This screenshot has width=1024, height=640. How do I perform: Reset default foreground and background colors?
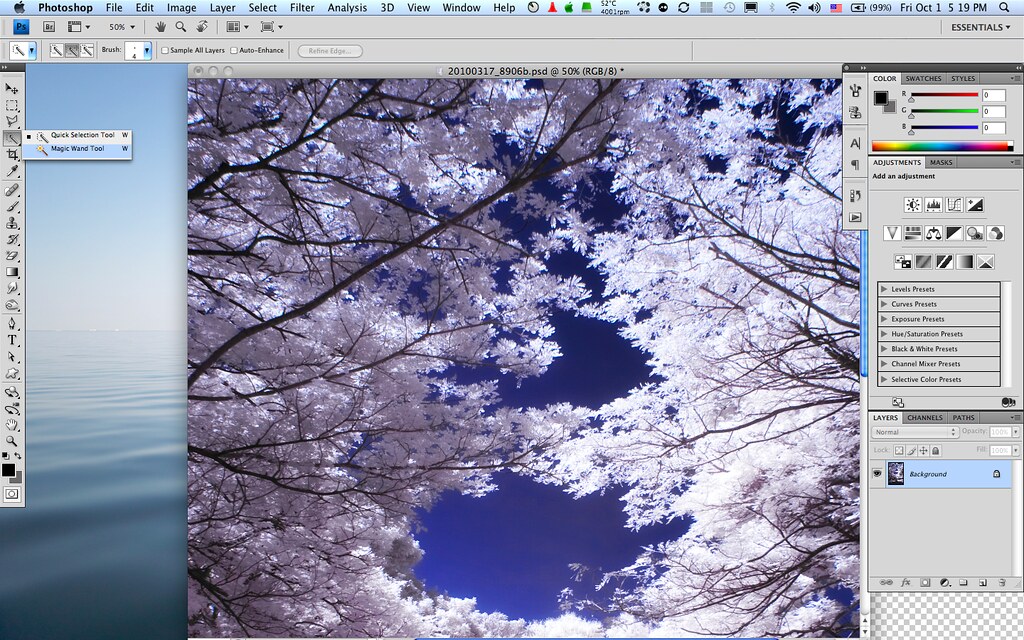tap(5, 455)
